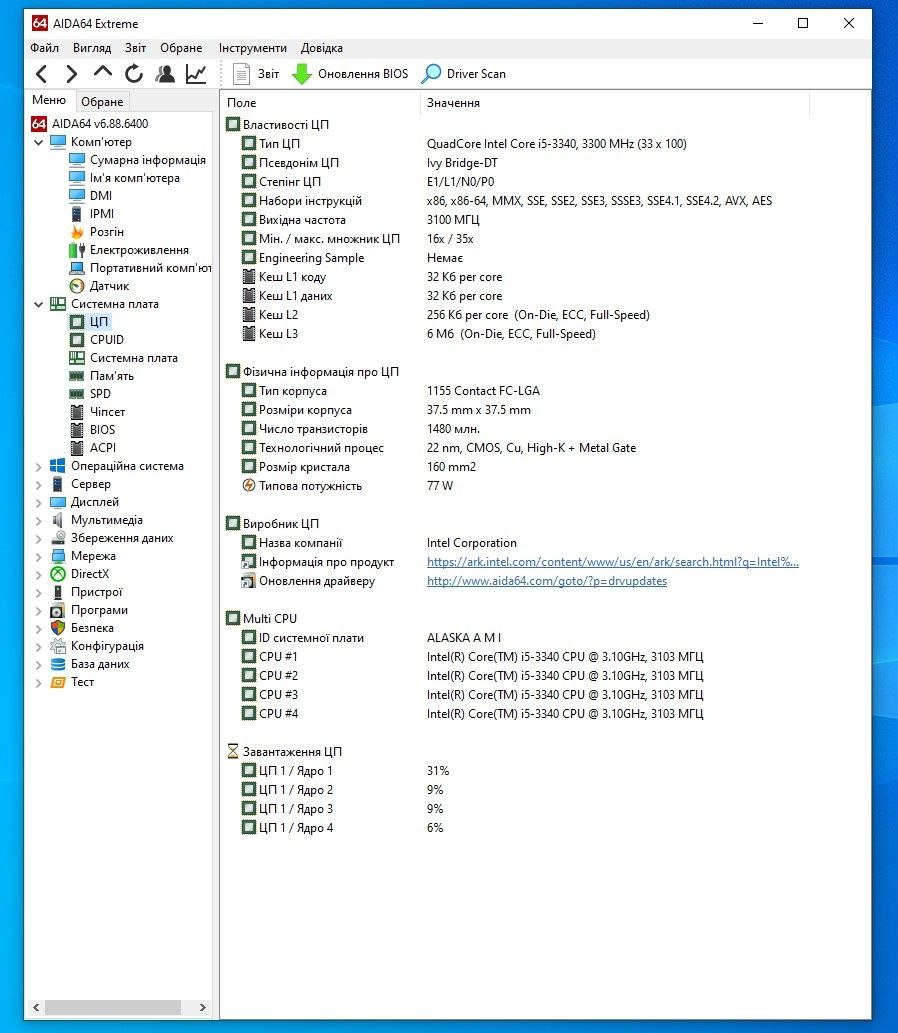Go up one level with the up arrow icon
Viewport: 898px width, 1033px height.
click(103, 72)
